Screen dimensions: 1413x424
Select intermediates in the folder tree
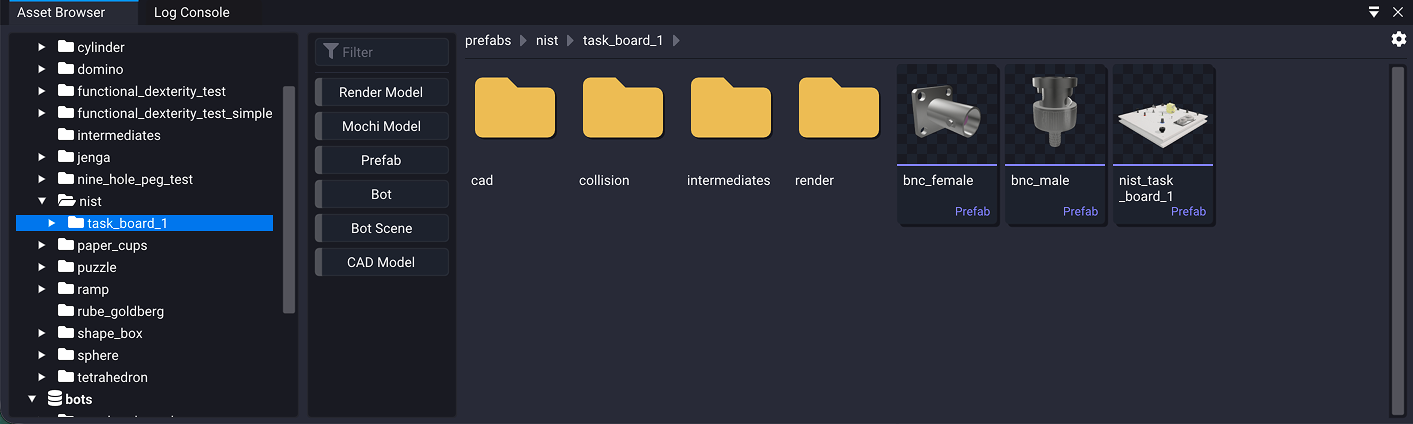(118, 135)
